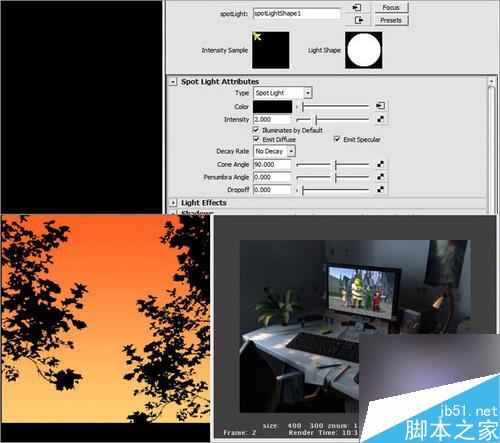
Task: Click the Penumbra Angle value field
Action: coord(272,177)
